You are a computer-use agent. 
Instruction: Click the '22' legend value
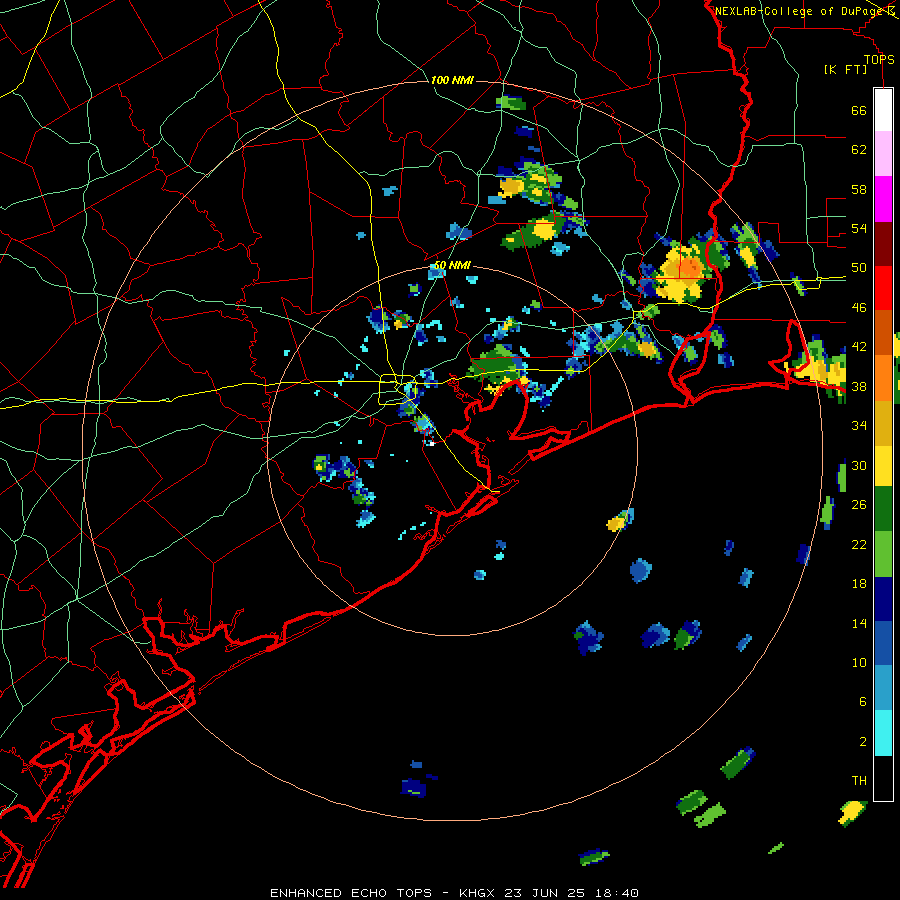click(859, 545)
